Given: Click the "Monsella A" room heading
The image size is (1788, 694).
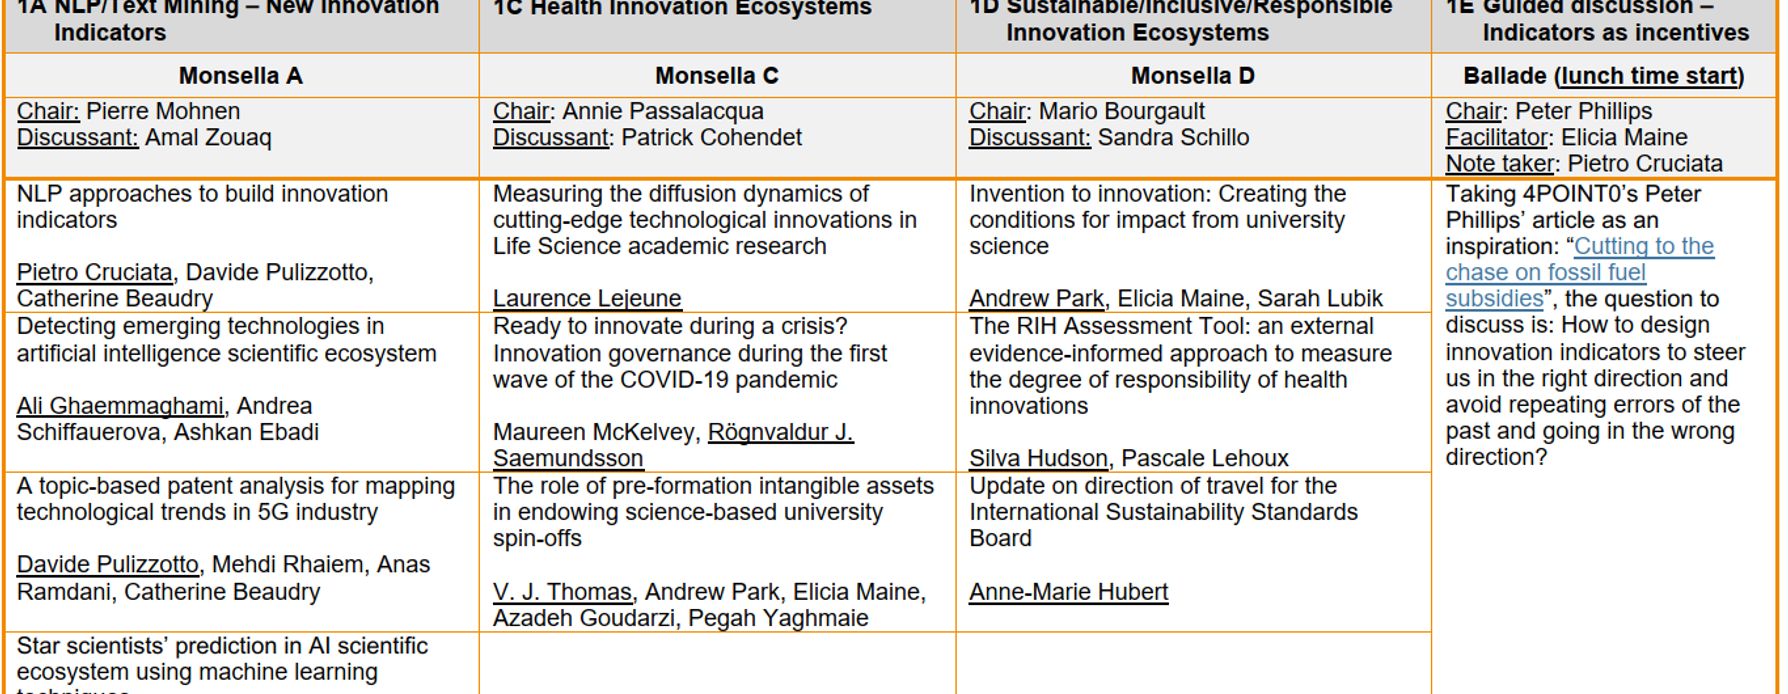Looking at the screenshot, I should 240,76.
